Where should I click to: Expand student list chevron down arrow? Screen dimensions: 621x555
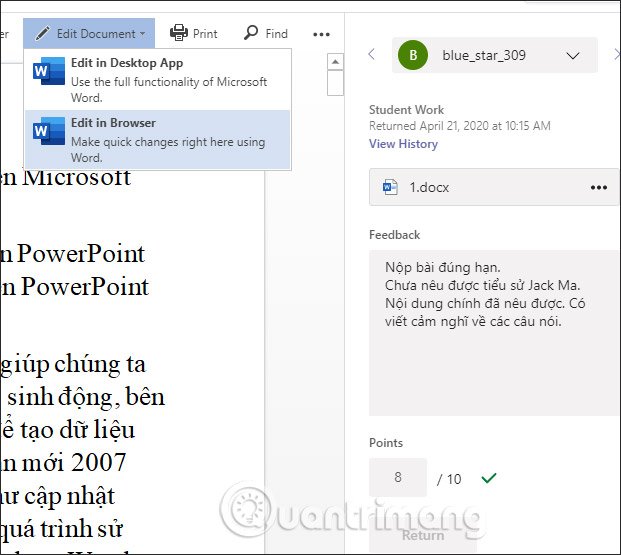[573, 56]
